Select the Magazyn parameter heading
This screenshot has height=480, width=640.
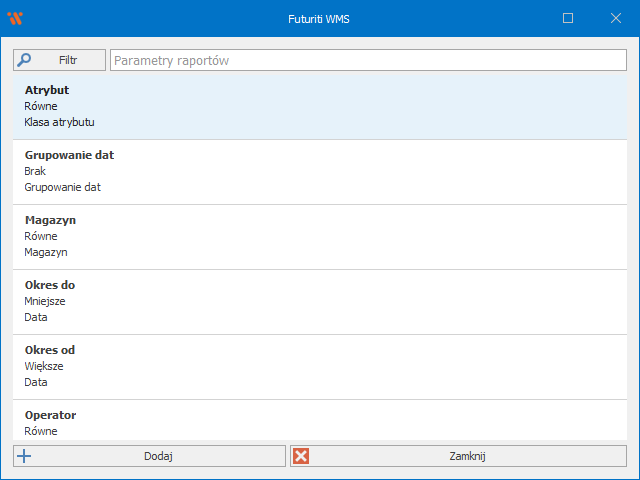(50, 220)
